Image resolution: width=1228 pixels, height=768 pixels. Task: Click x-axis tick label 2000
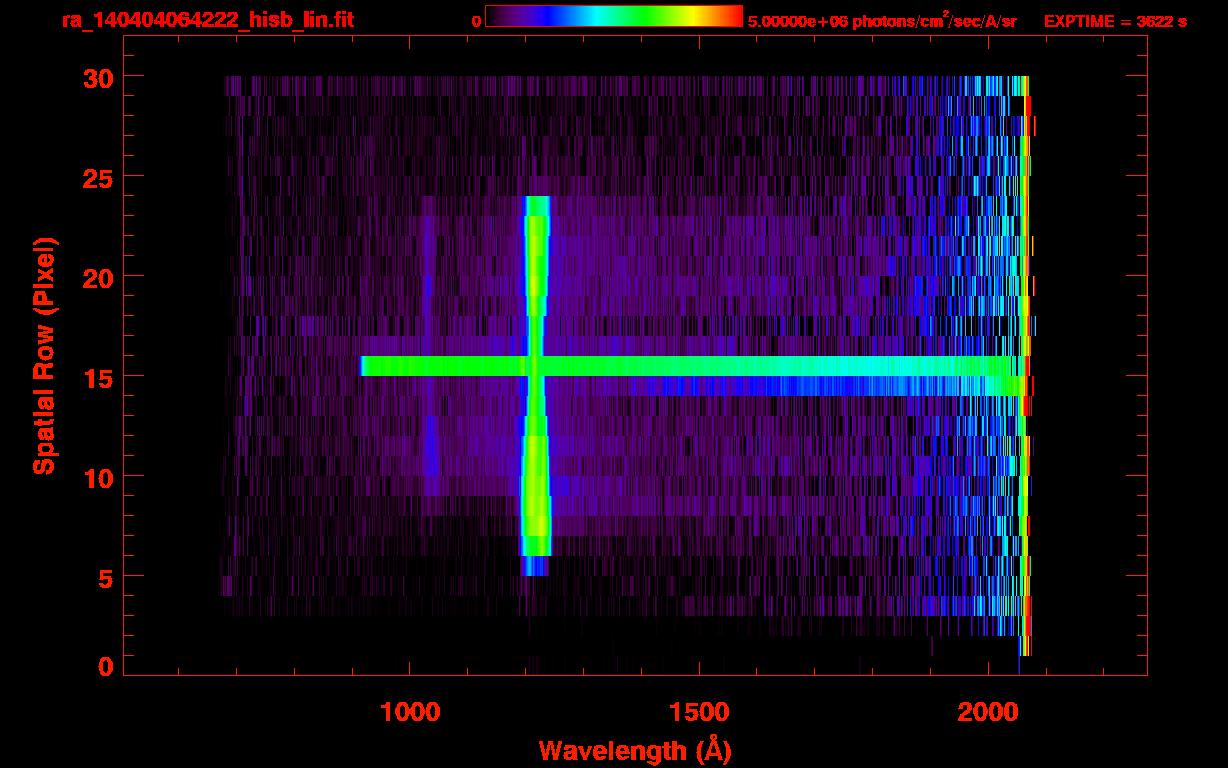tap(987, 712)
